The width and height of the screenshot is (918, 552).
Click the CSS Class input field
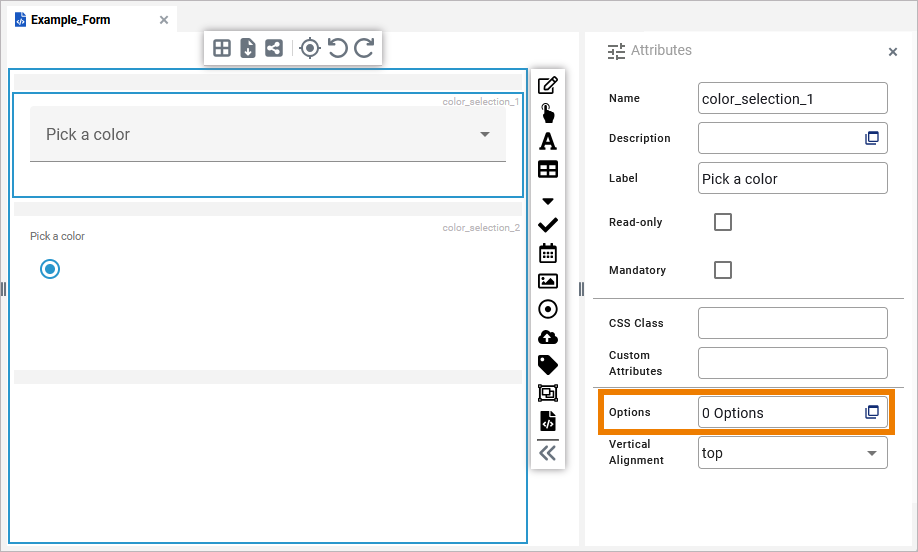tap(792, 323)
